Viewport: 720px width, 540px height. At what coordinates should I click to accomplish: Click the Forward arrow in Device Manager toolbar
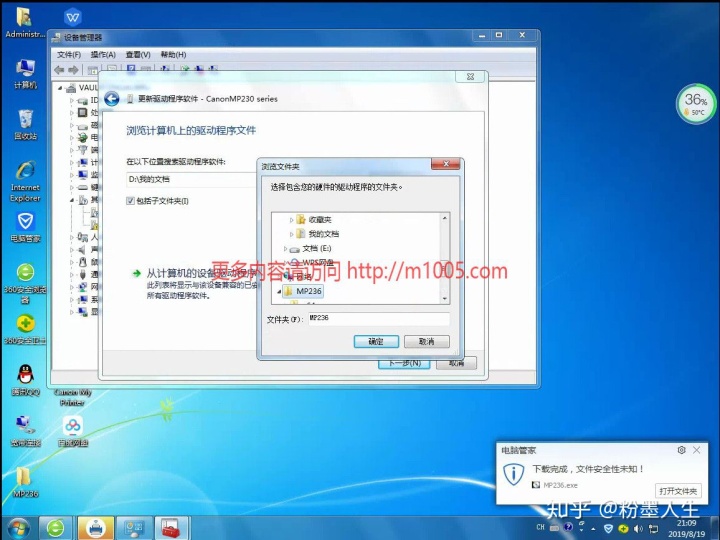(73, 70)
